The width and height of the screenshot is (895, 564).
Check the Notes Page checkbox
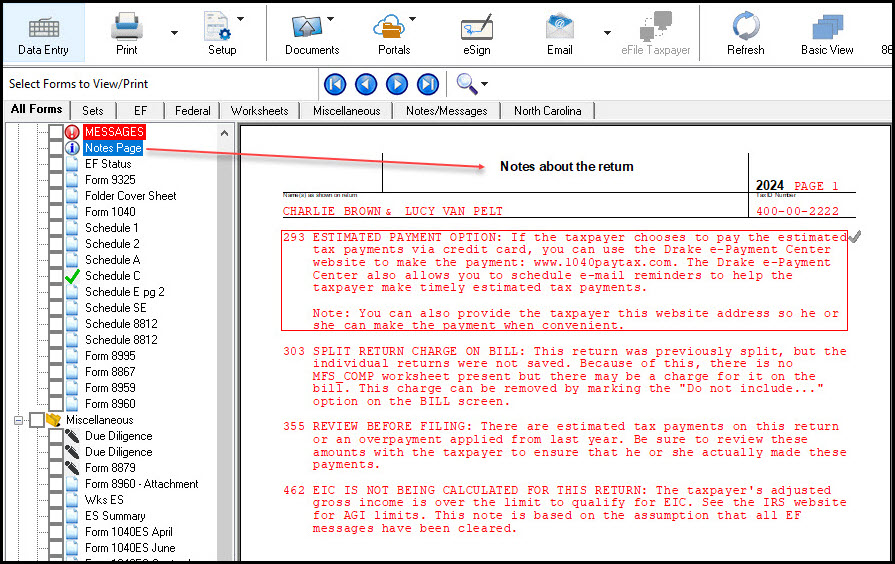click(x=55, y=148)
